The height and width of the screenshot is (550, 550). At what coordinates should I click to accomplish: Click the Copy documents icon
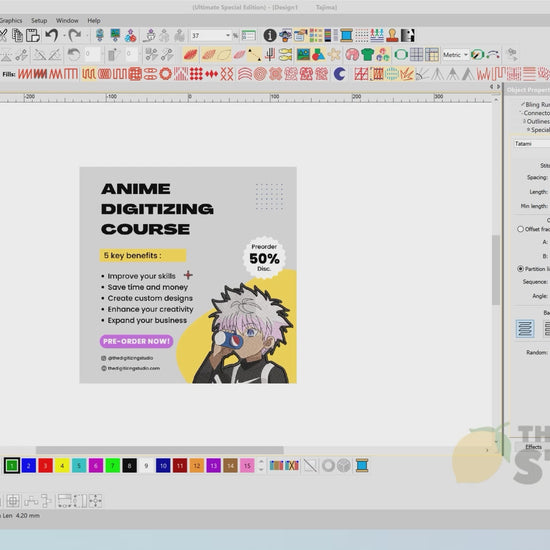pyautogui.click(x=18, y=35)
